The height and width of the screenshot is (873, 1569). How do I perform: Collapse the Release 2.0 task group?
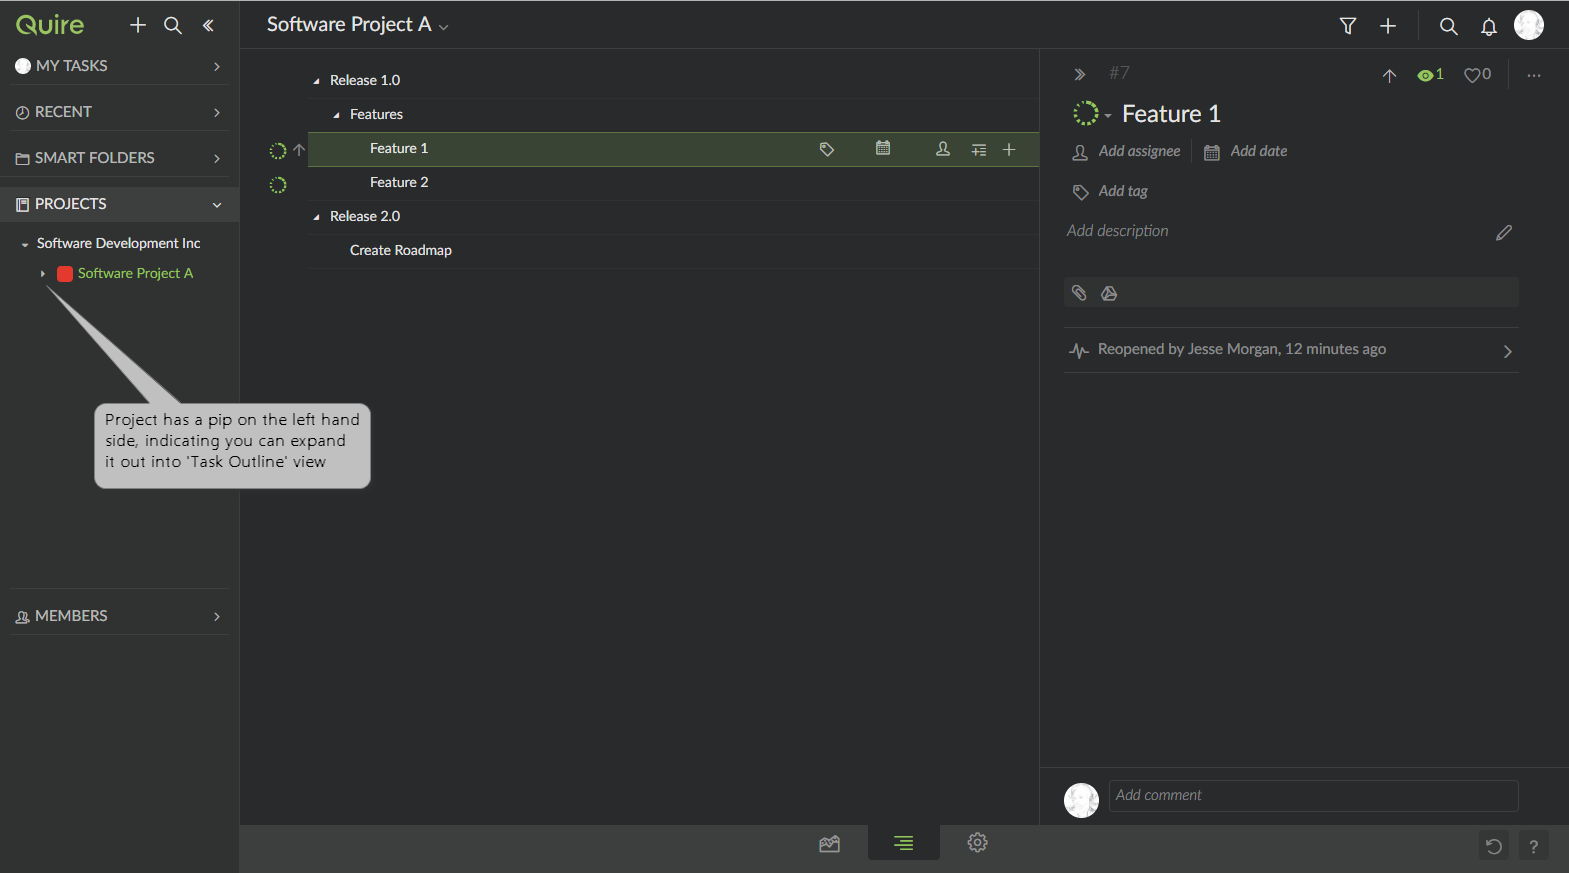click(317, 217)
